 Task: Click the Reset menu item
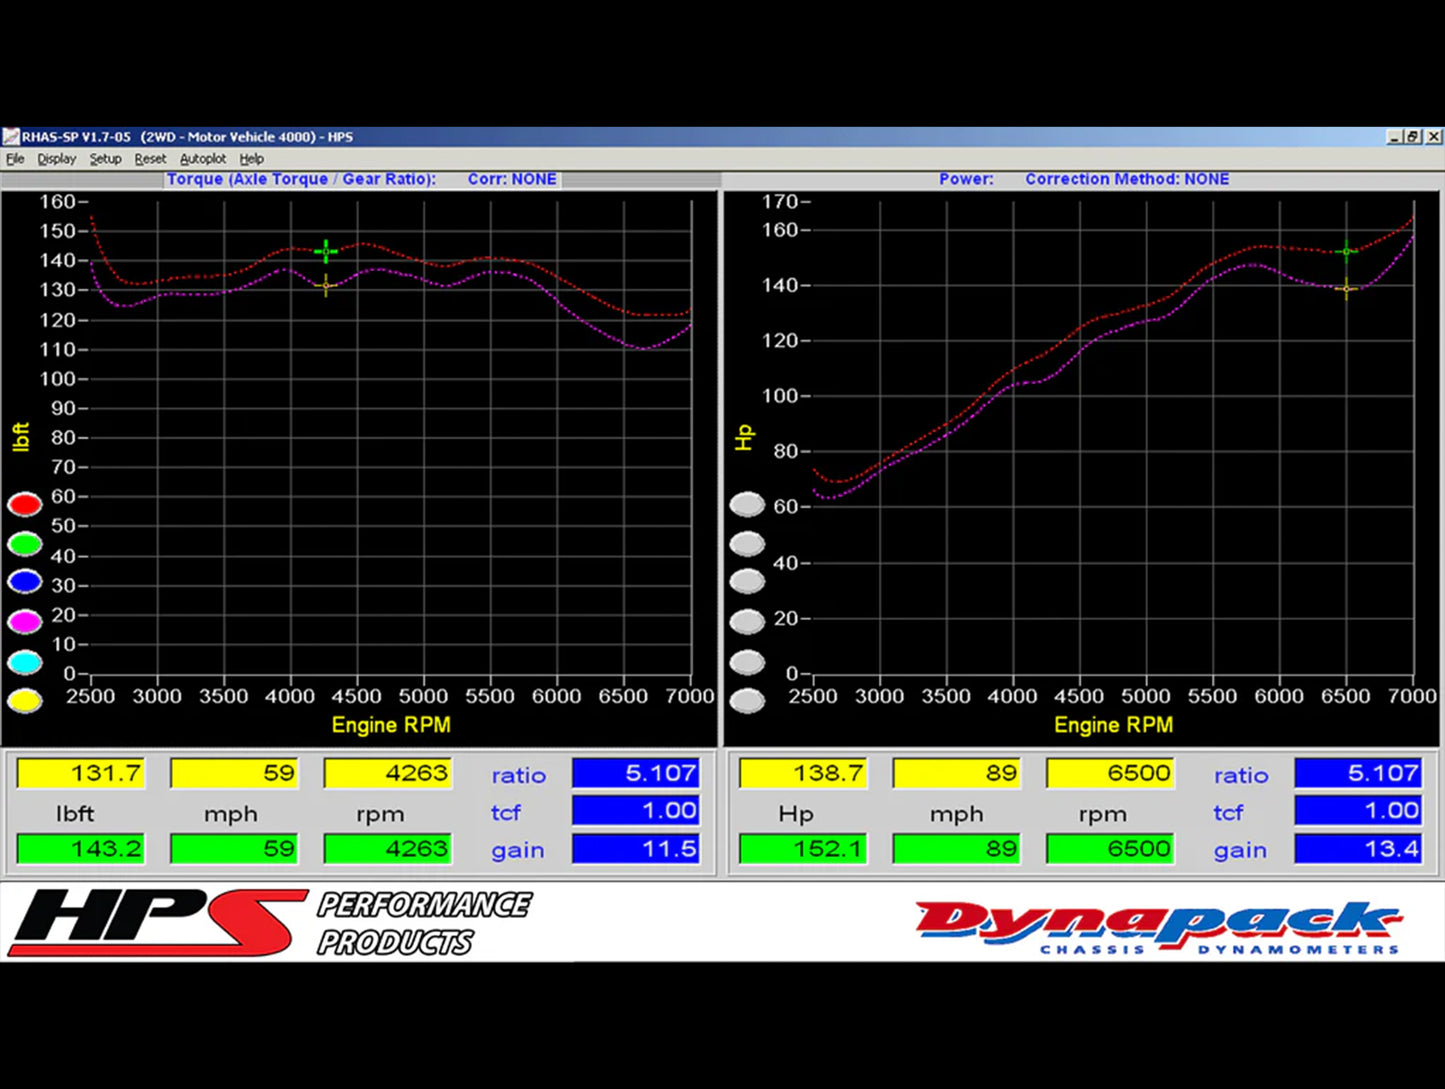[150, 159]
